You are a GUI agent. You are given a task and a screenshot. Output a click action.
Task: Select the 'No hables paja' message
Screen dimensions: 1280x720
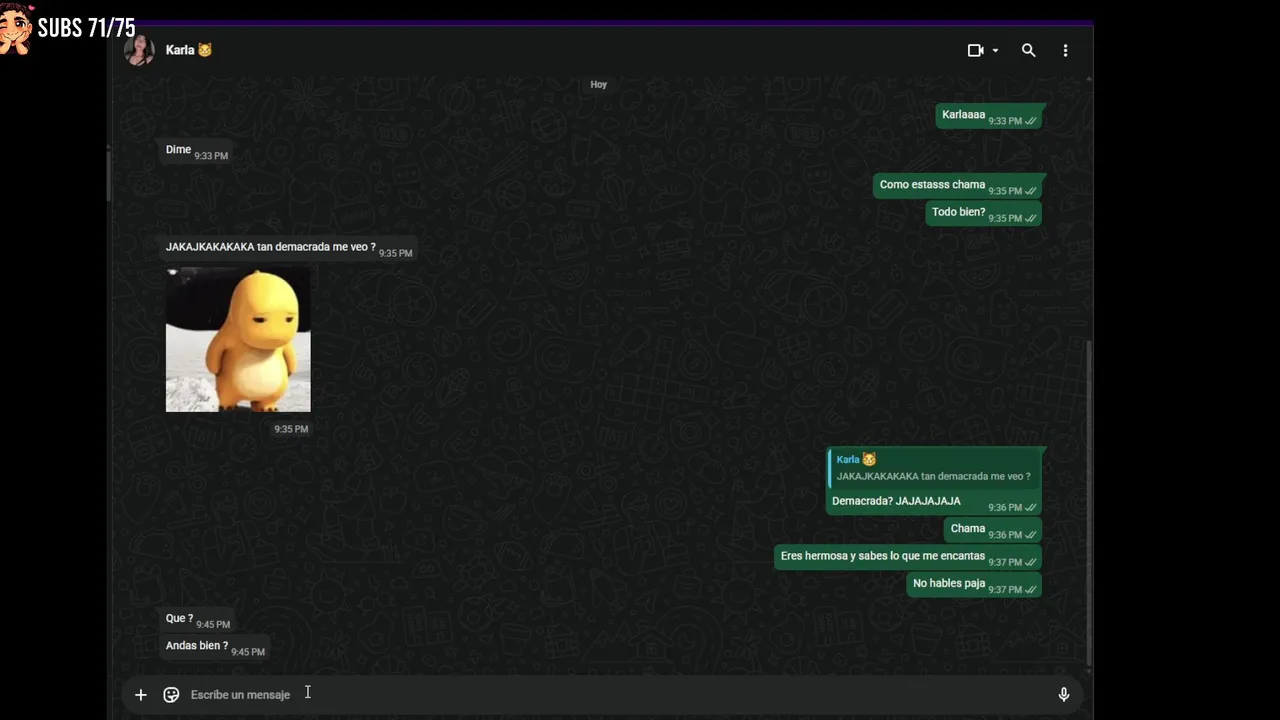coord(975,584)
